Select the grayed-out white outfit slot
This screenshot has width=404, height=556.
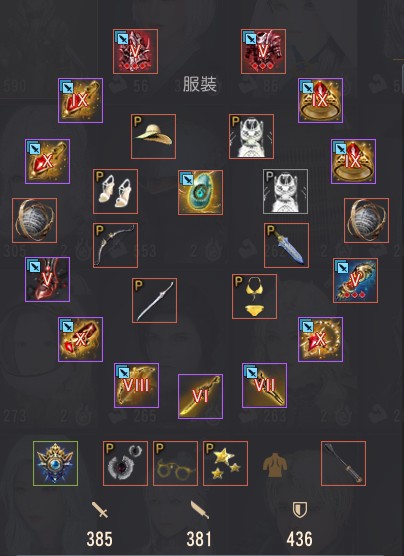tap(286, 191)
